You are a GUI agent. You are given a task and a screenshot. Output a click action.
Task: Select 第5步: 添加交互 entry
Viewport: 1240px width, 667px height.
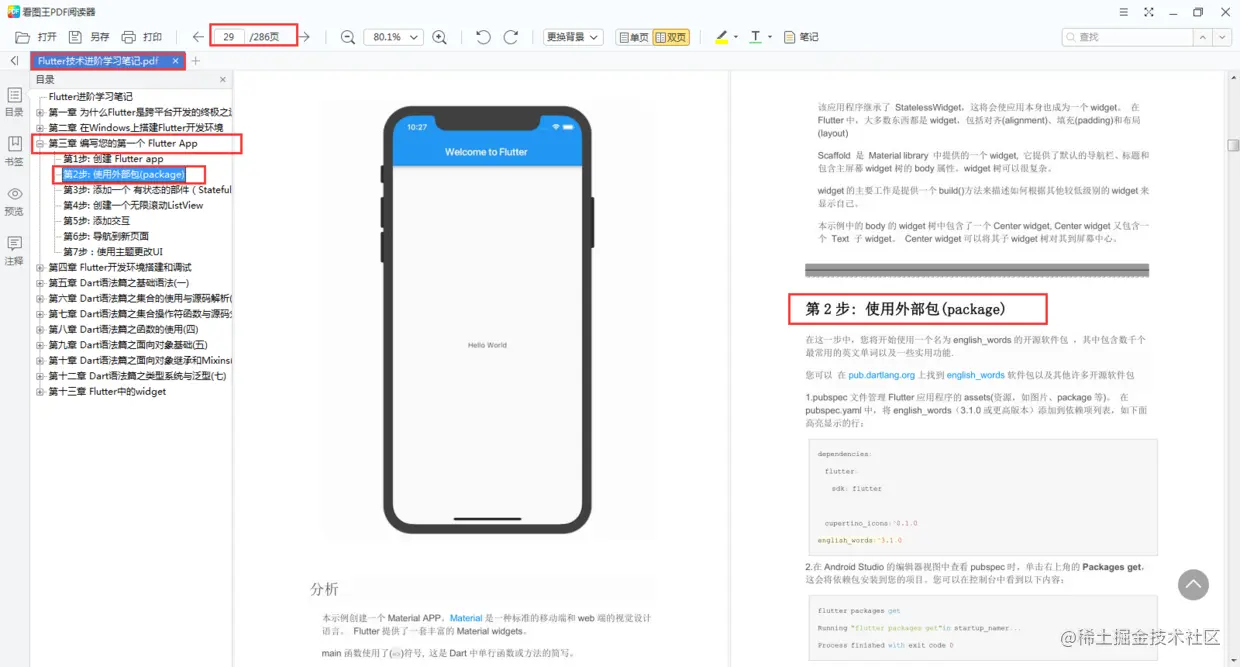[x=96, y=221]
